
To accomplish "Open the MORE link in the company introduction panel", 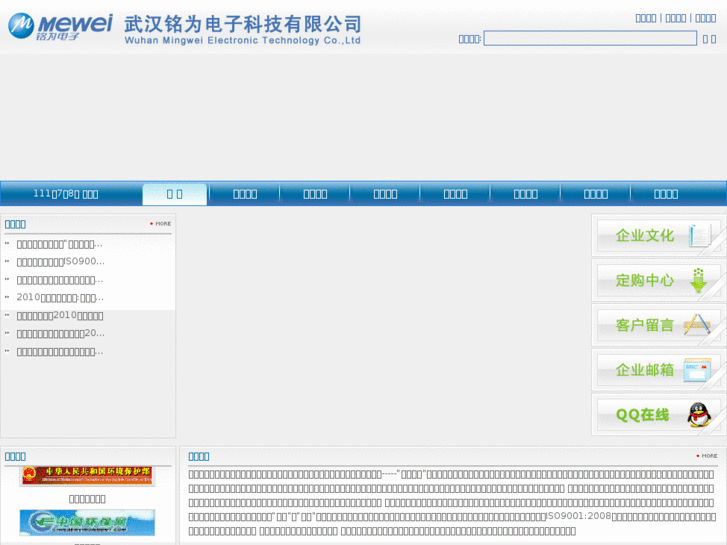I will [707, 456].
